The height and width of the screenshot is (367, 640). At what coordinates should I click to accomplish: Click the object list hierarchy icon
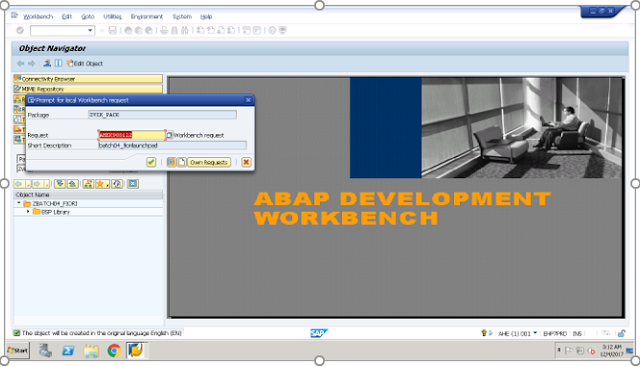pyautogui.click(x=88, y=184)
